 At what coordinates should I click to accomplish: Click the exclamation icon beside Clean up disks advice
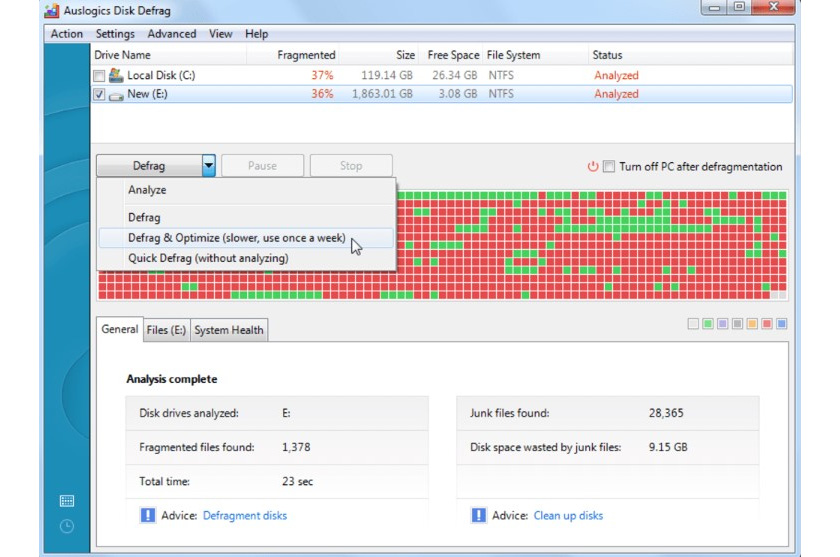478,515
